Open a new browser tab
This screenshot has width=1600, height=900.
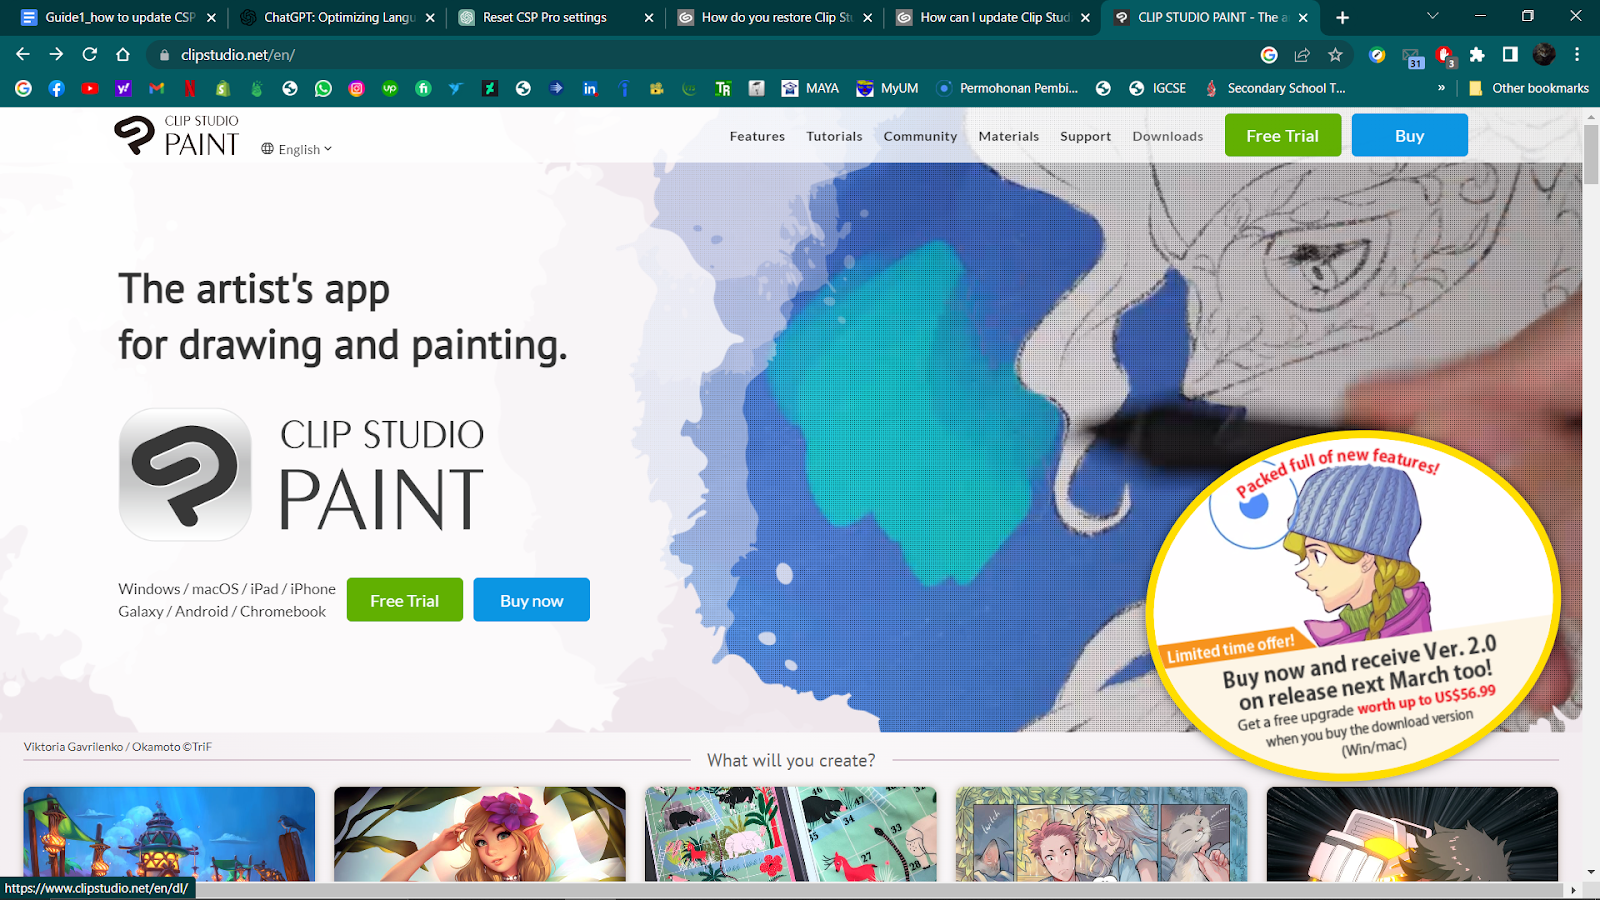coord(1342,17)
